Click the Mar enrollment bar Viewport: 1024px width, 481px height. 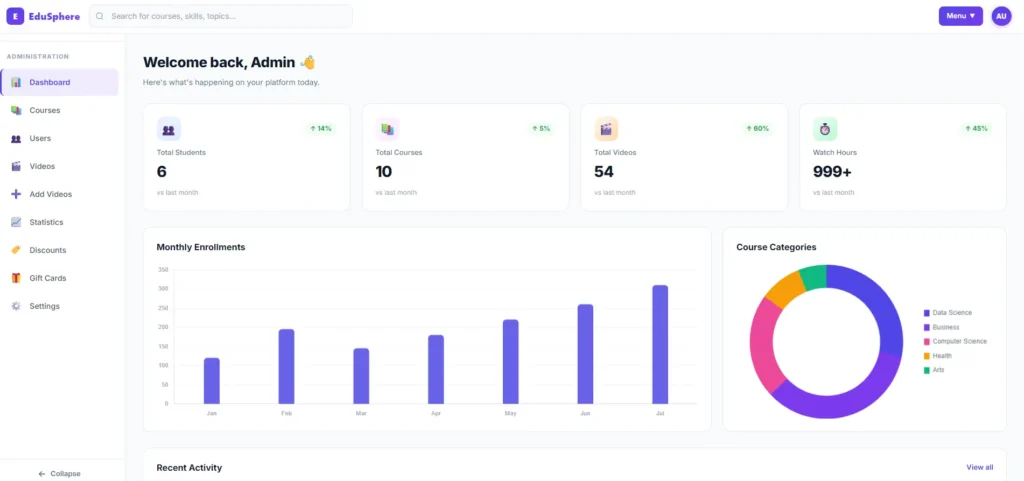(x=361, y=376)
